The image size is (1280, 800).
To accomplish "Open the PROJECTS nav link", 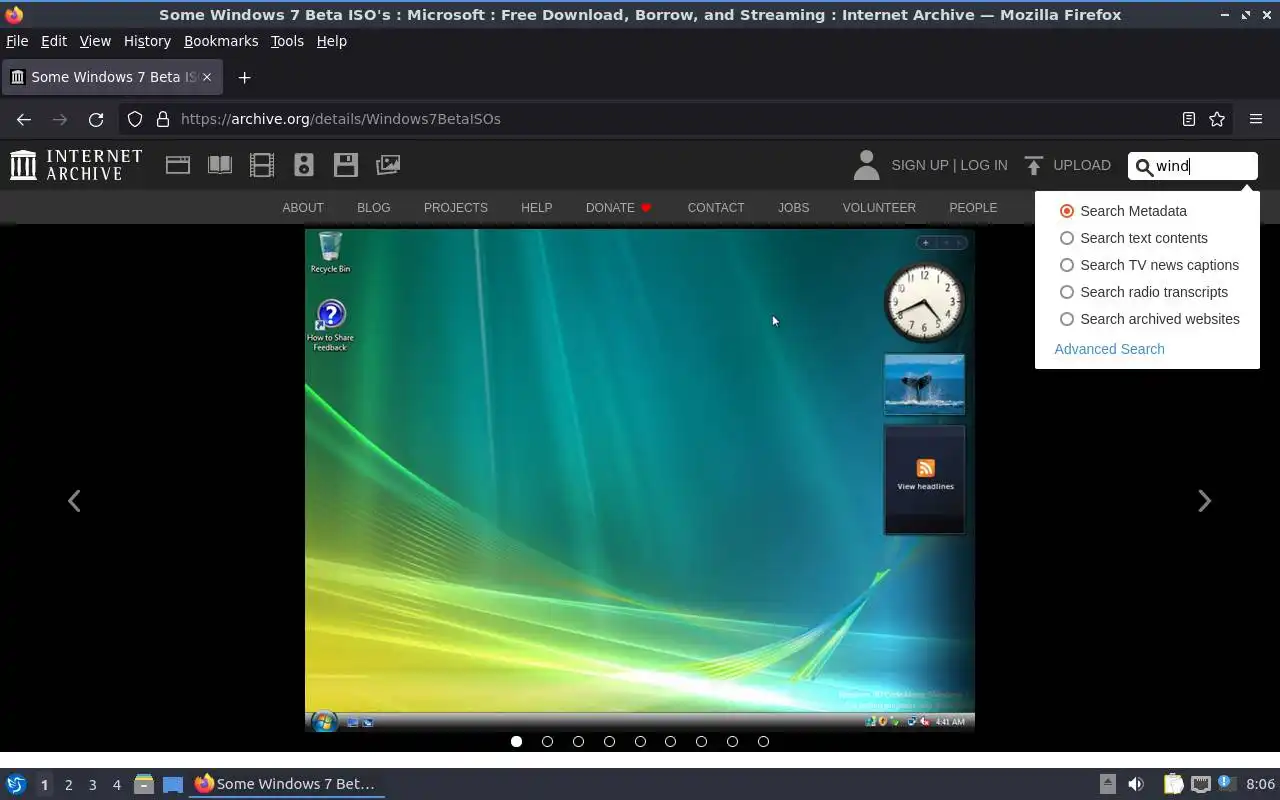I will [x=456, y=208].
